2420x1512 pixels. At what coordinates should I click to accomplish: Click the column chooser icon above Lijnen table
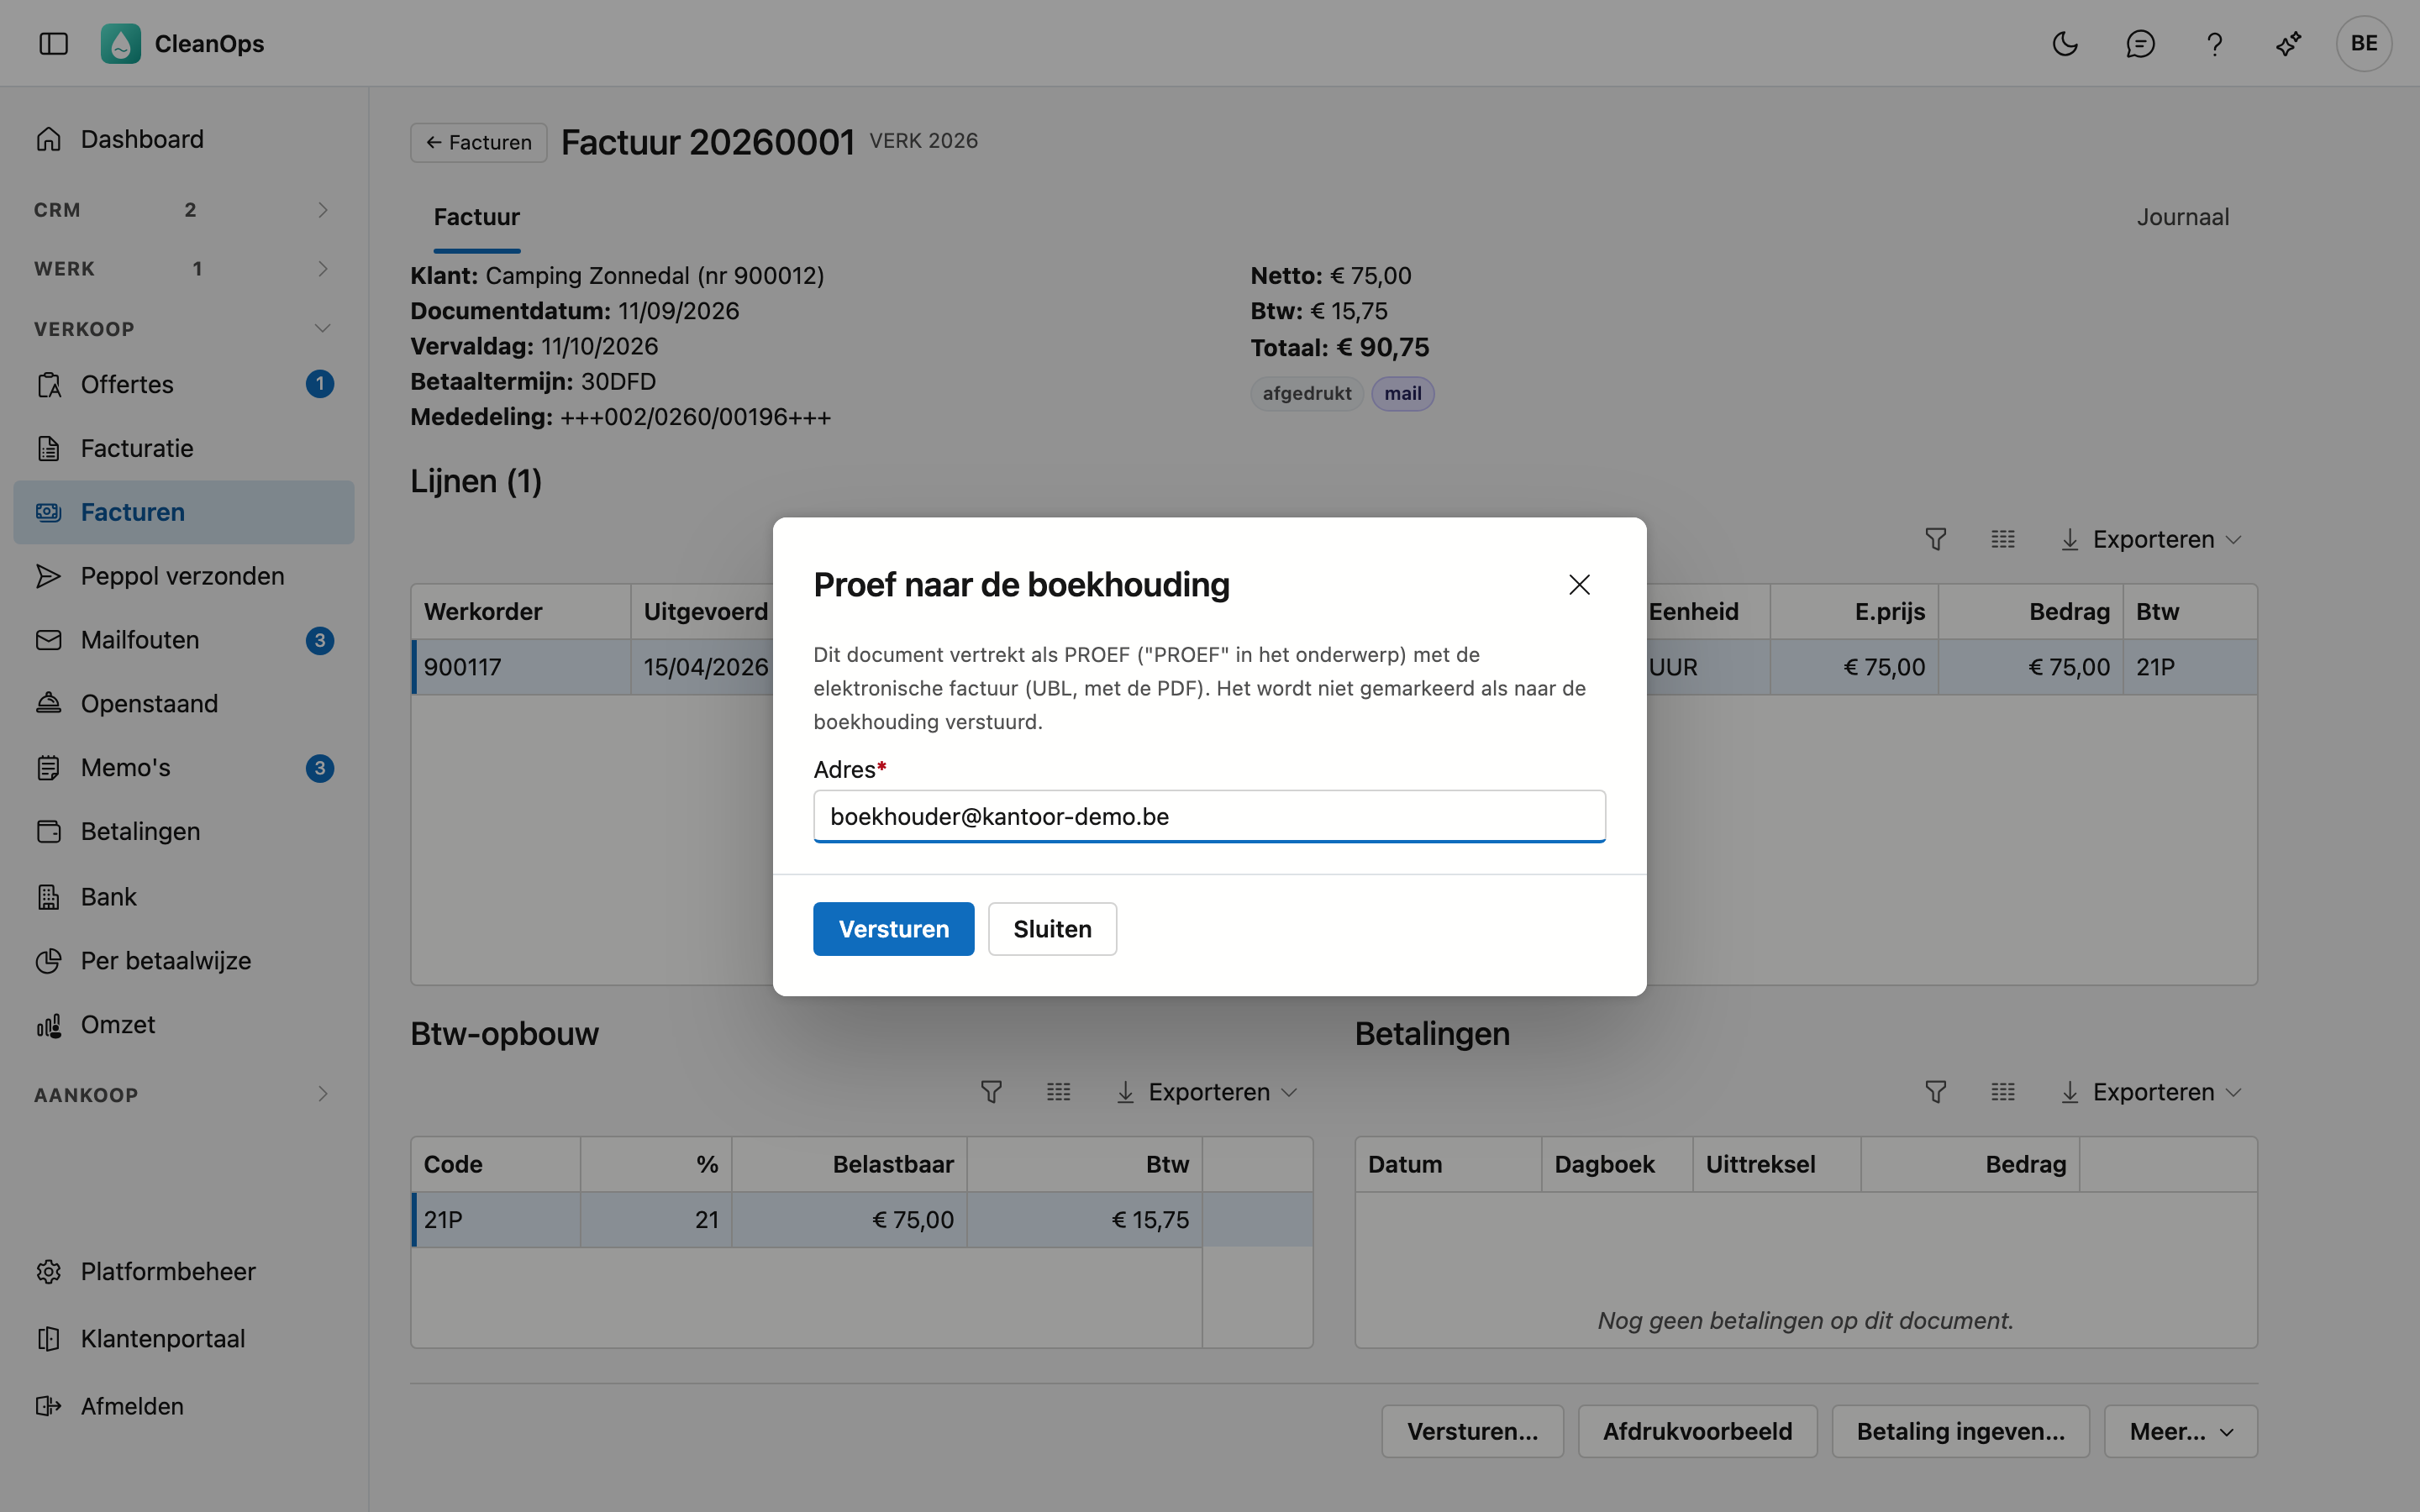(2003, 540)
